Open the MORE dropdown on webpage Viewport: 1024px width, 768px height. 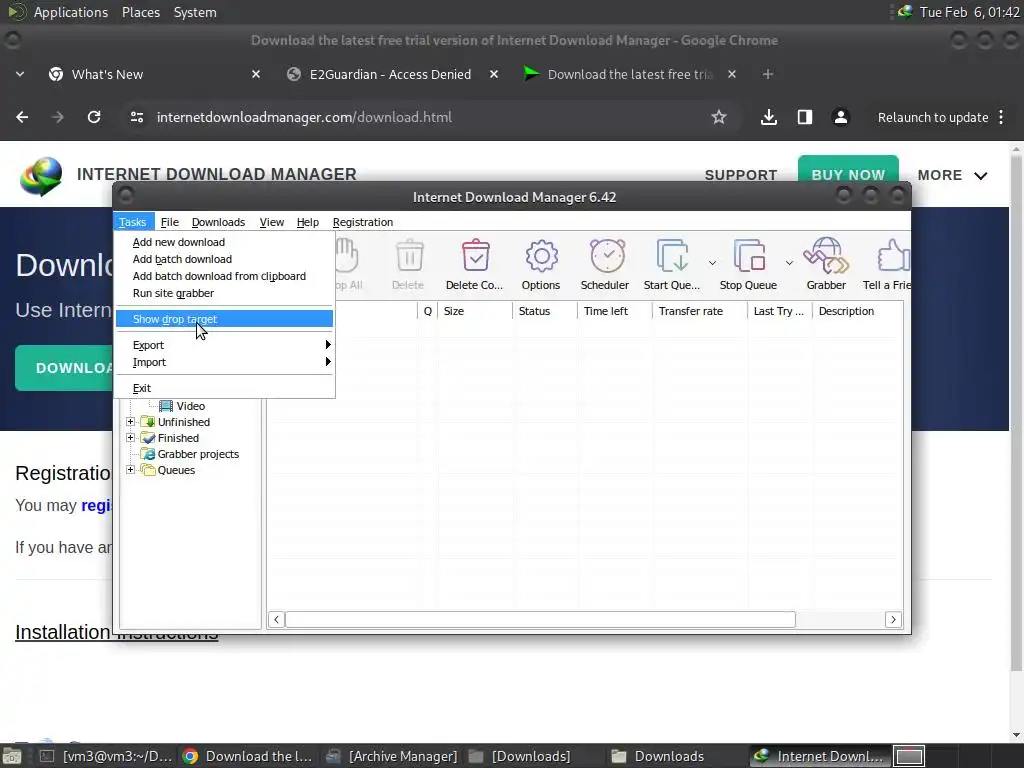(953, 175)
